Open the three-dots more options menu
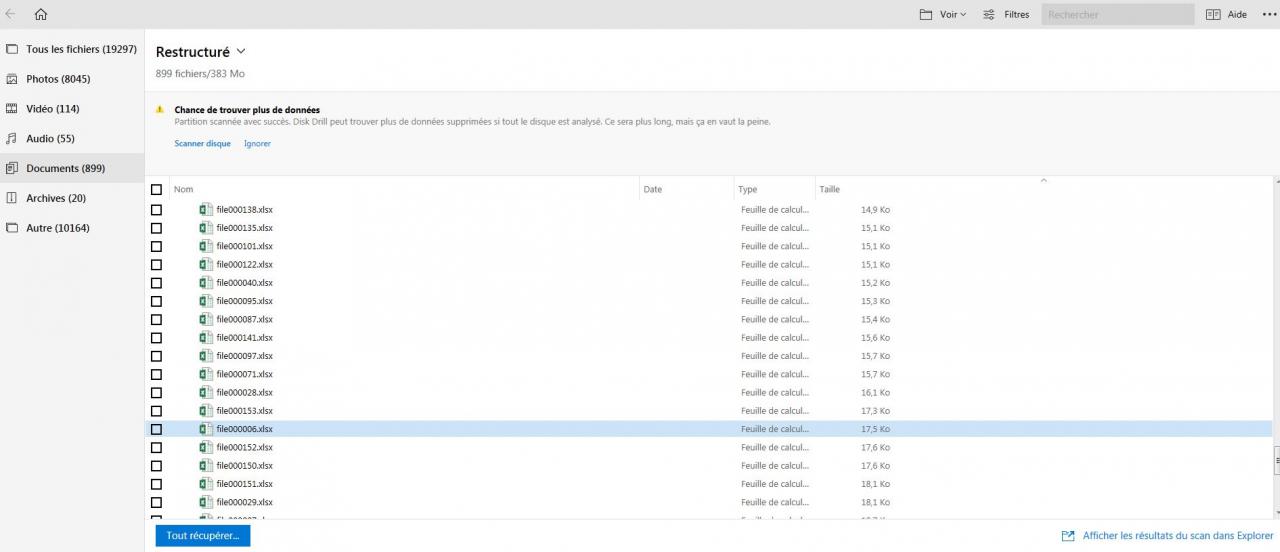This screenshot has width=1280, height=552. click(1270, 14)
